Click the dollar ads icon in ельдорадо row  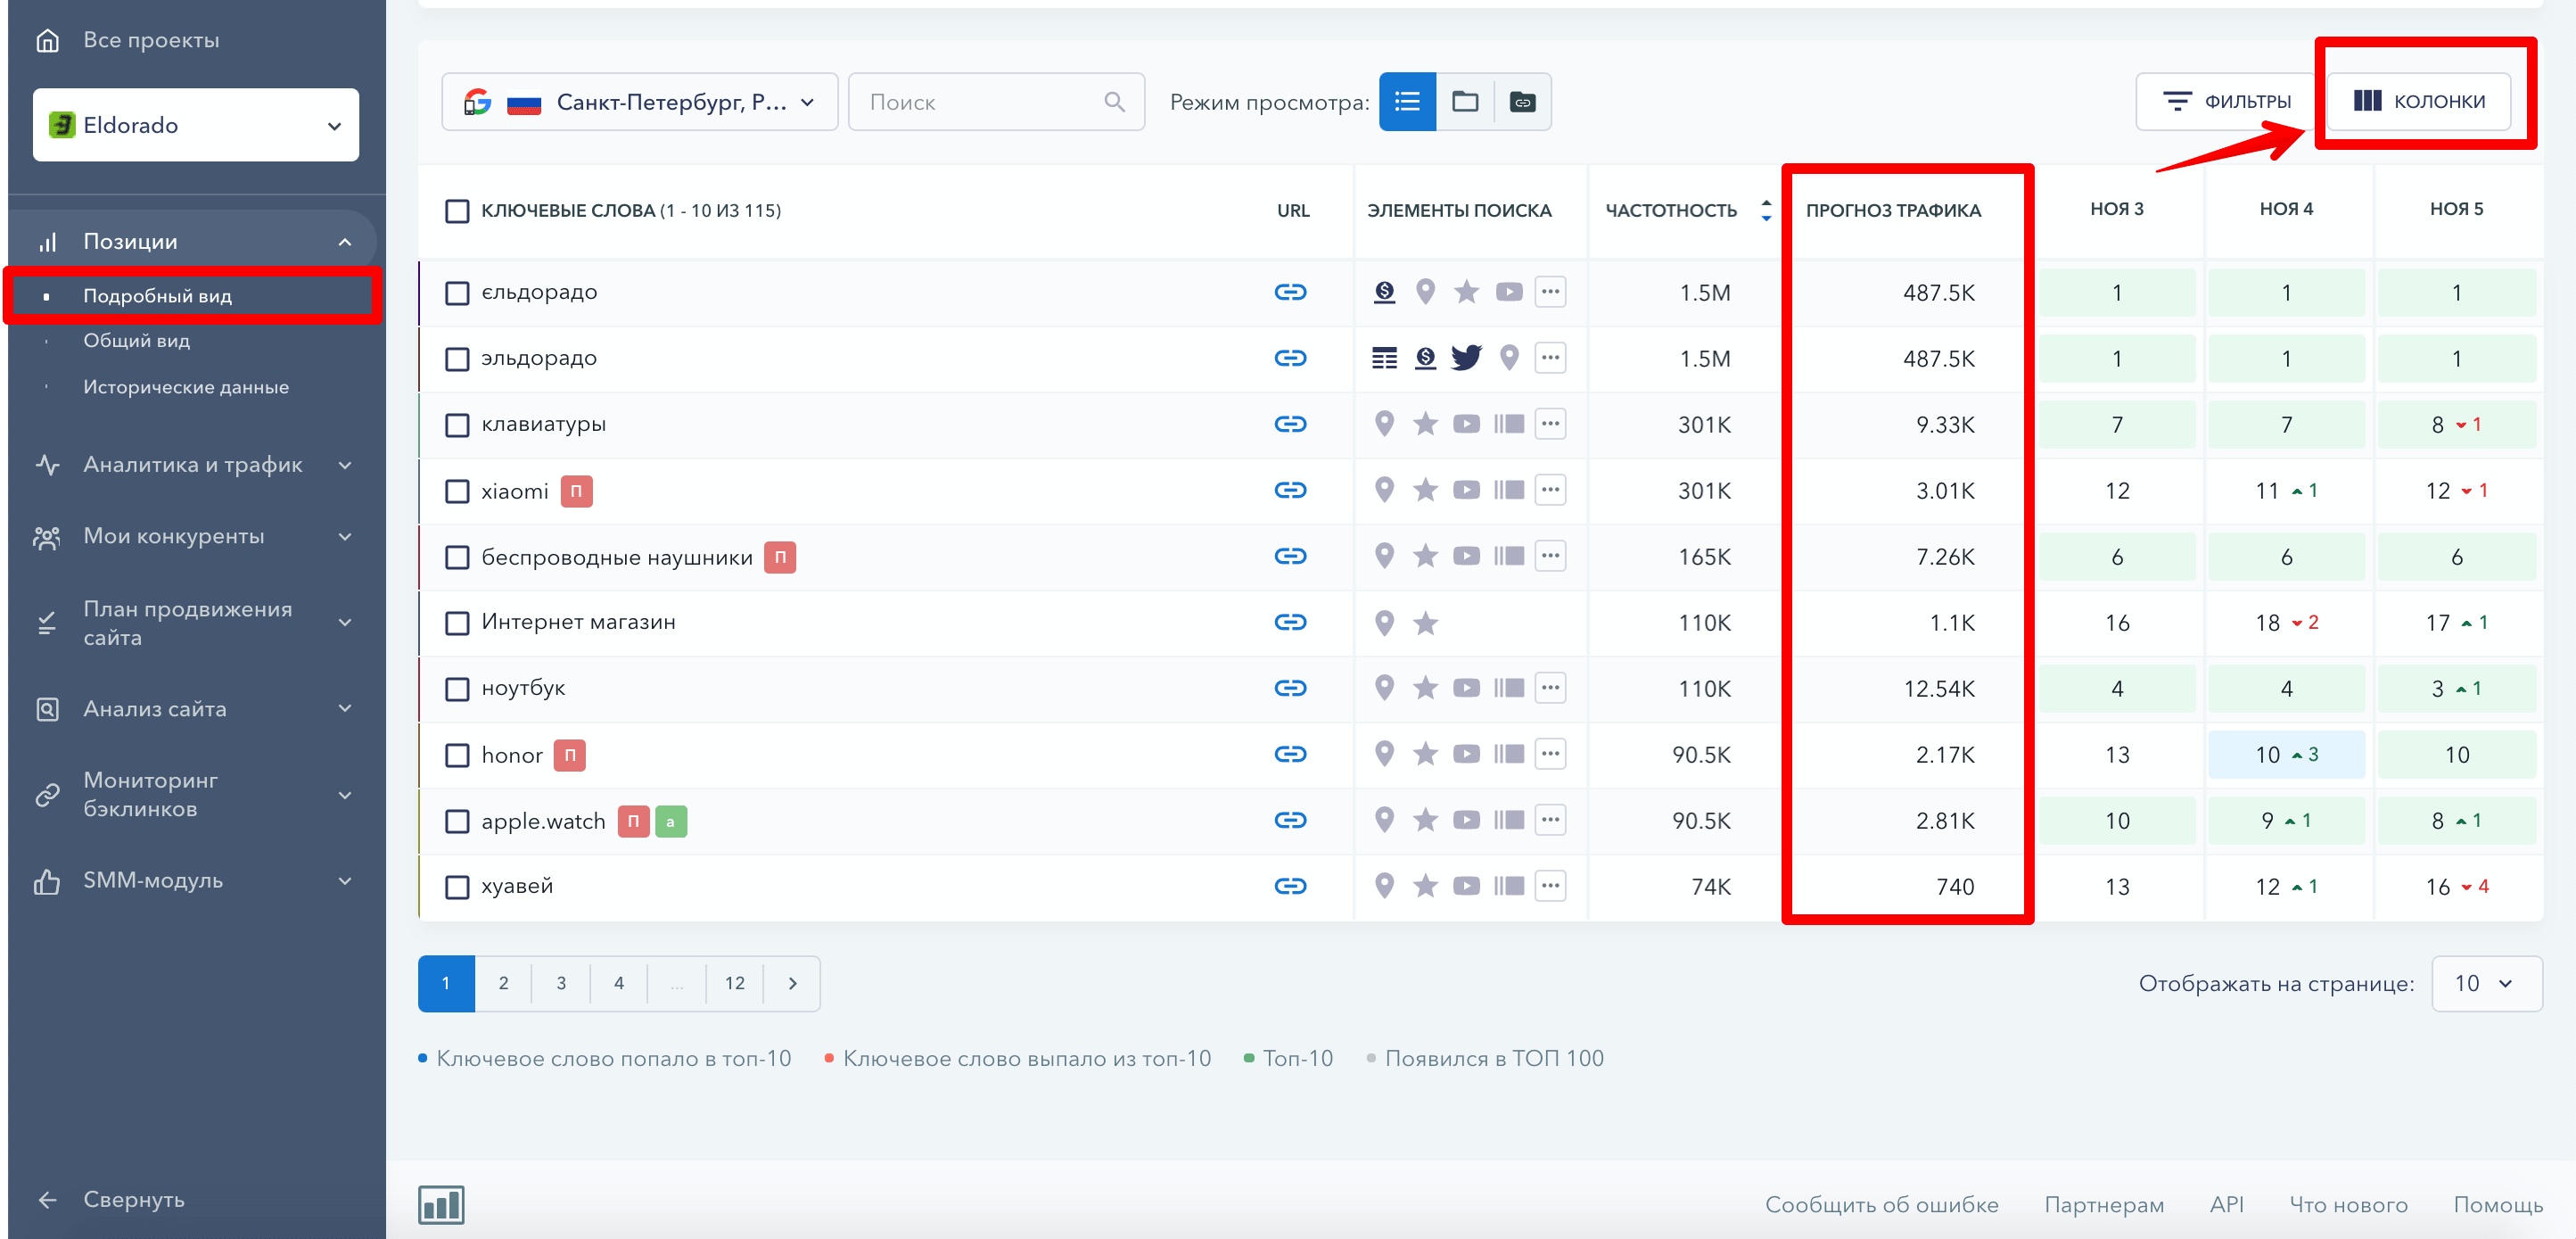[x=1384, y=292]
